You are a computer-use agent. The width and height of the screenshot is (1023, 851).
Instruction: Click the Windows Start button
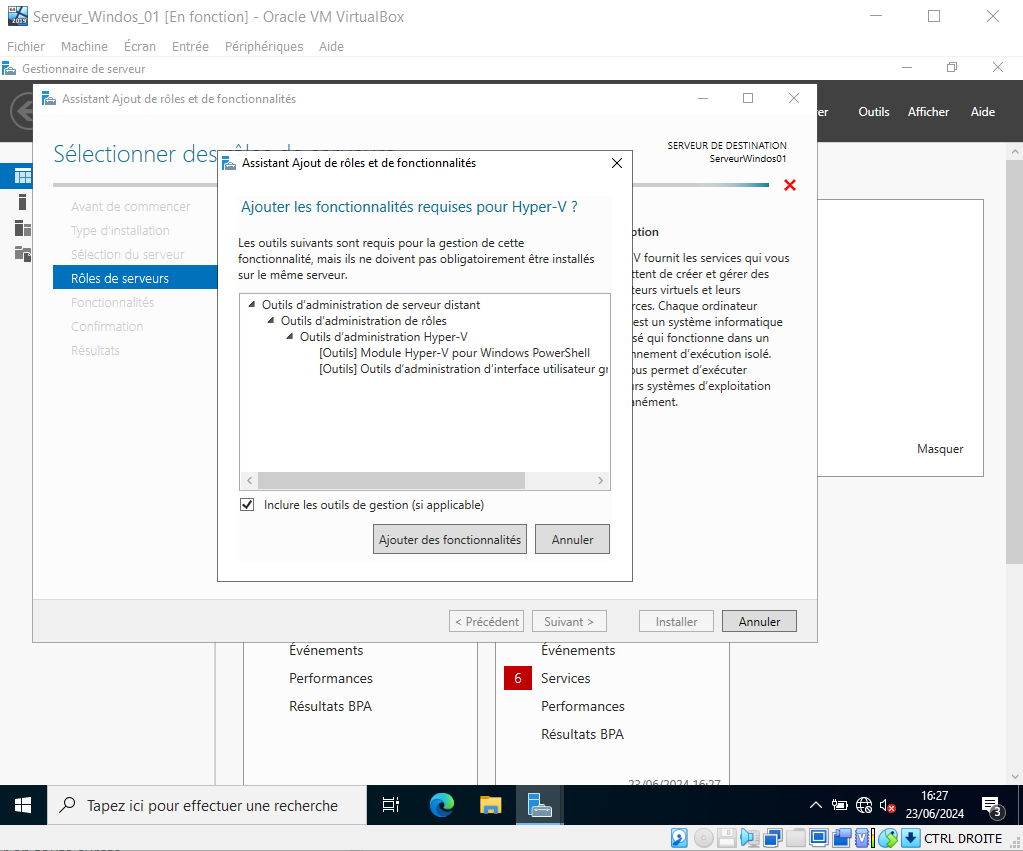point(23,805)
